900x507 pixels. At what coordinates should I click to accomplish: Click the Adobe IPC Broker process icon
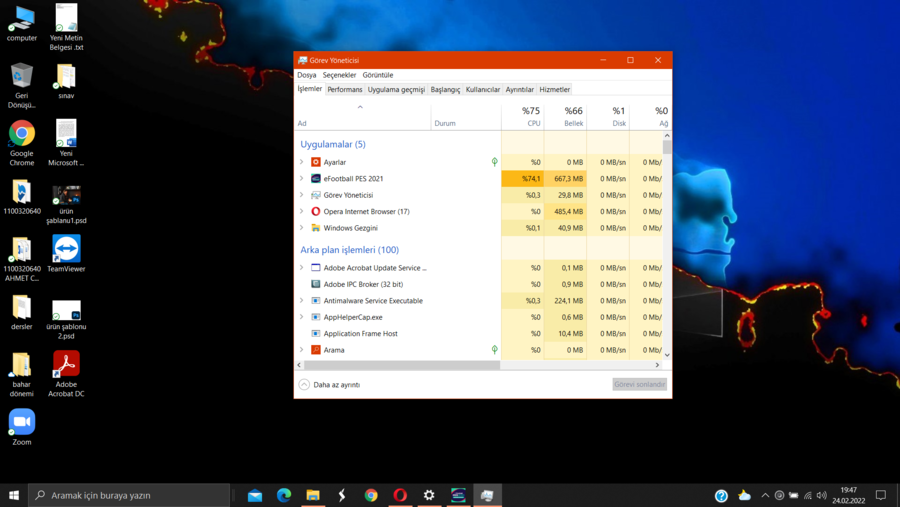316,284
